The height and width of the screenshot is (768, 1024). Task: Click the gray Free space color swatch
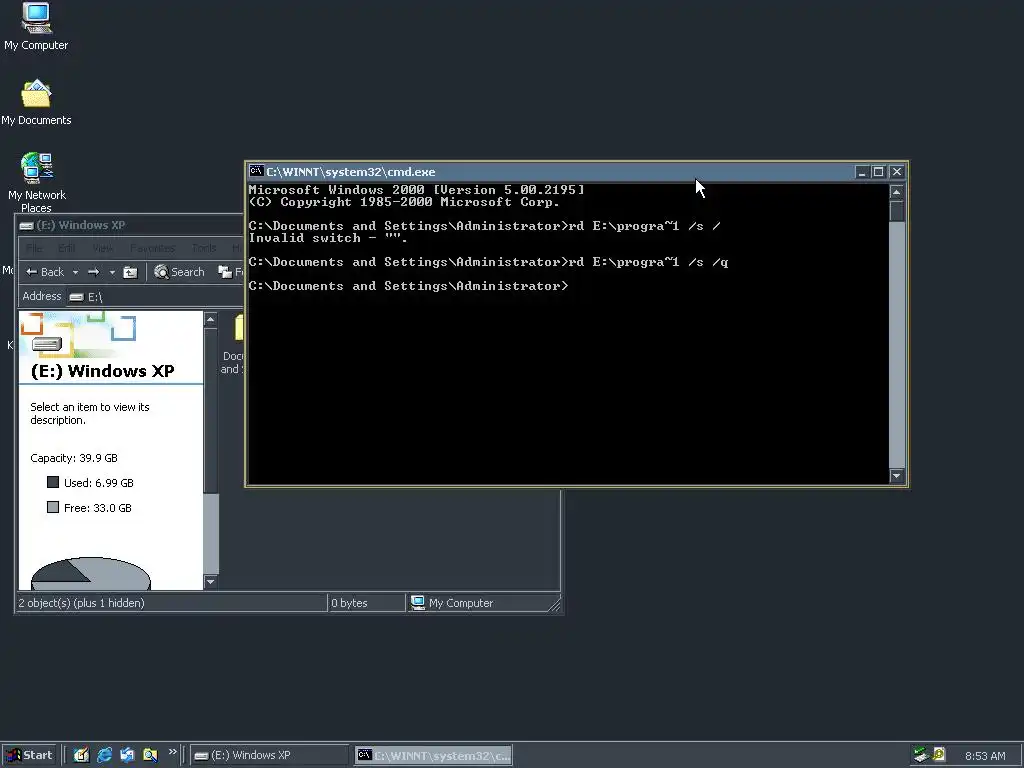click(x=53, y=507)
